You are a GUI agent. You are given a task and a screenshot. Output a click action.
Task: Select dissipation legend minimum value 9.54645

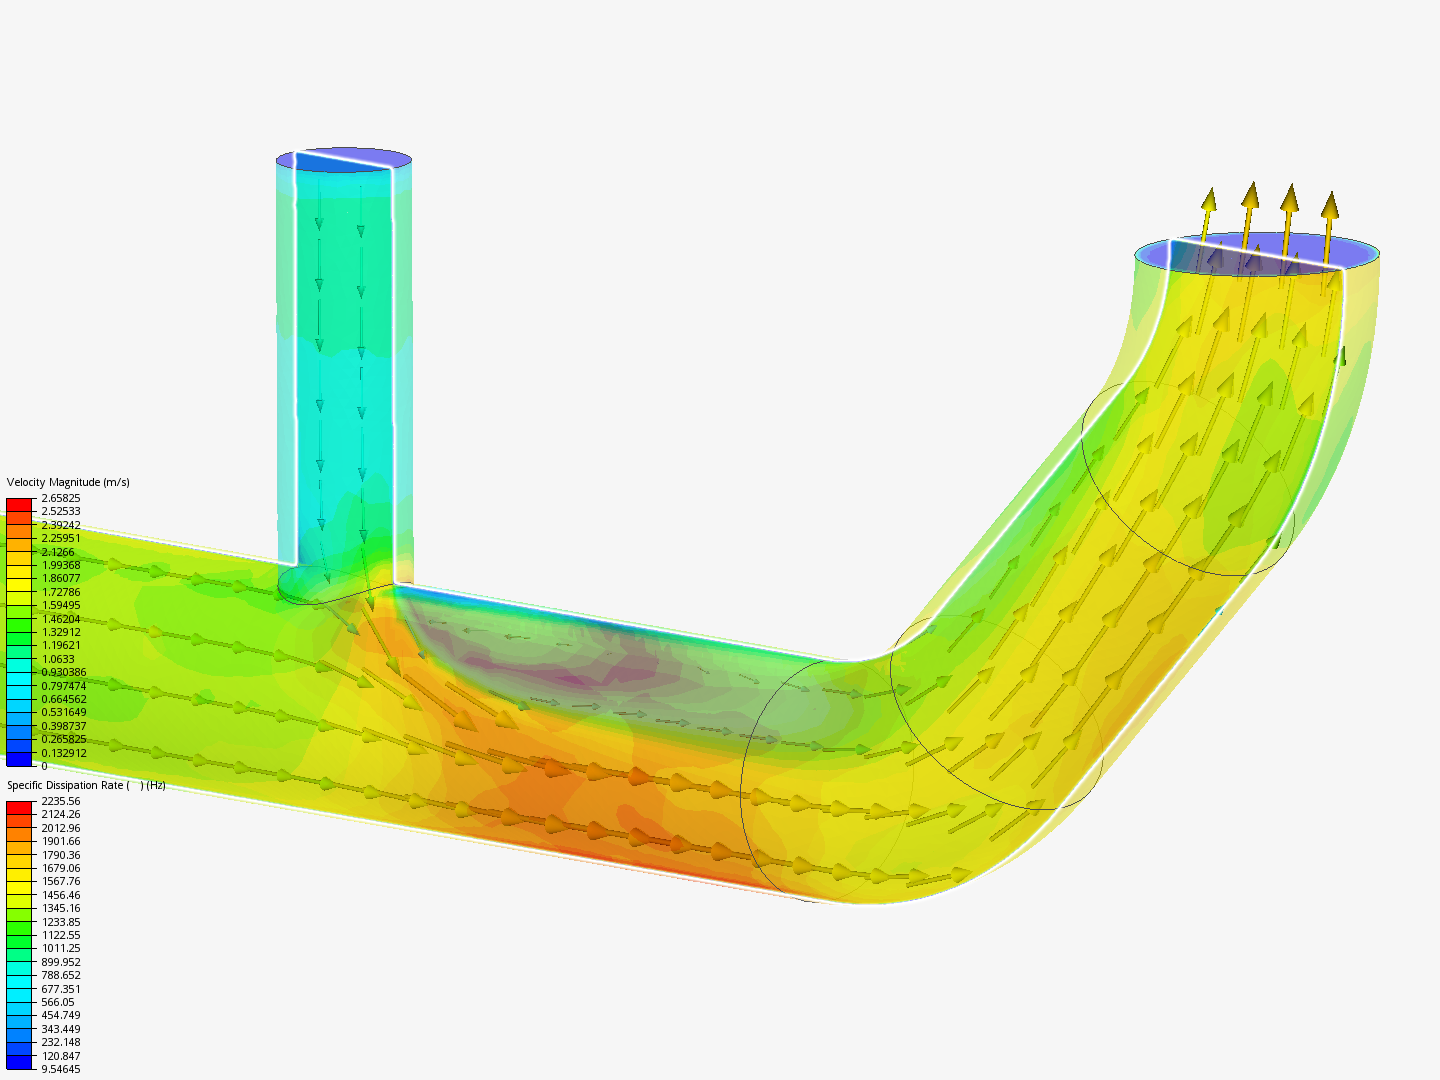[61, 1069]
